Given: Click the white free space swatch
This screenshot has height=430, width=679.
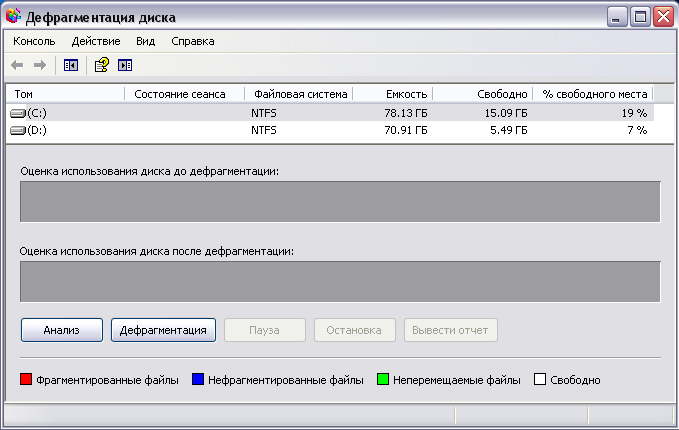Looking at the screenshot, I should (540, 380).
